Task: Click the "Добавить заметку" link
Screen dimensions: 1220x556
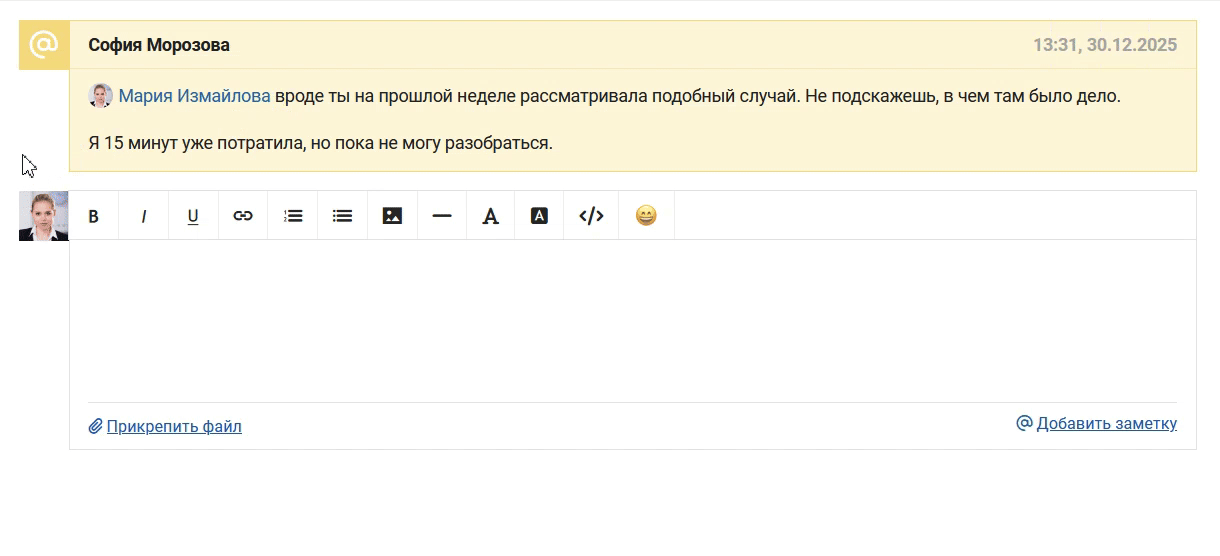Action: 1106,424
